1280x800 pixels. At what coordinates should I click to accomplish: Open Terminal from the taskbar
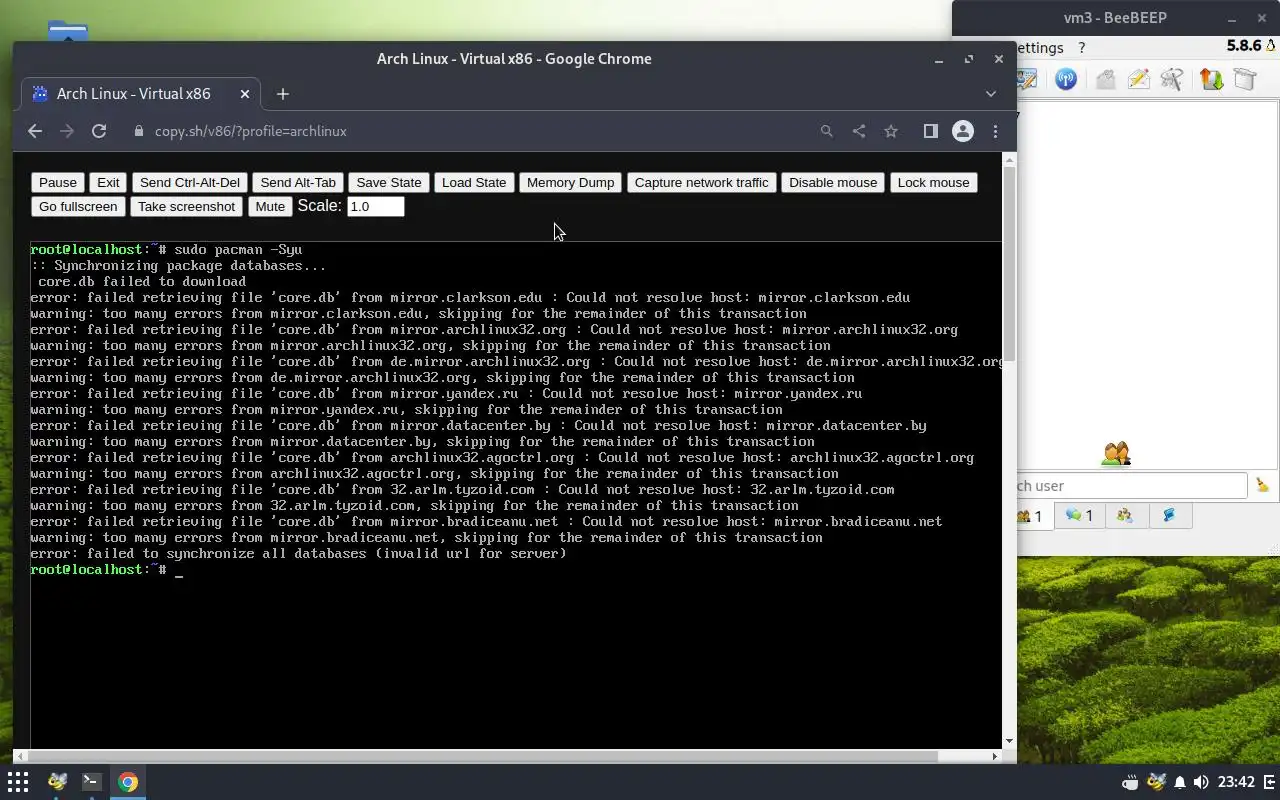pos(91,782)
